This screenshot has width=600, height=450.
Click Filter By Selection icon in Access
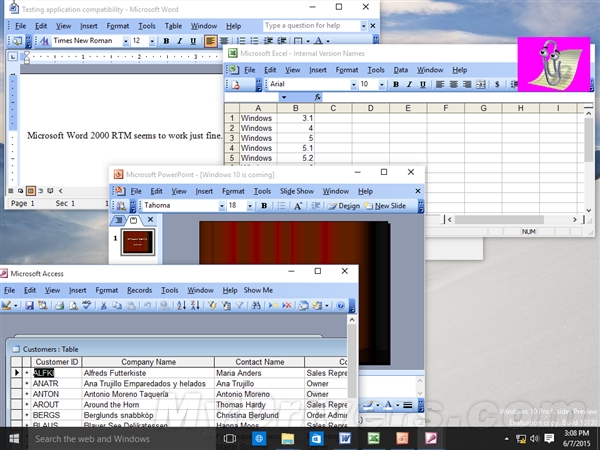tap(212, 306)
